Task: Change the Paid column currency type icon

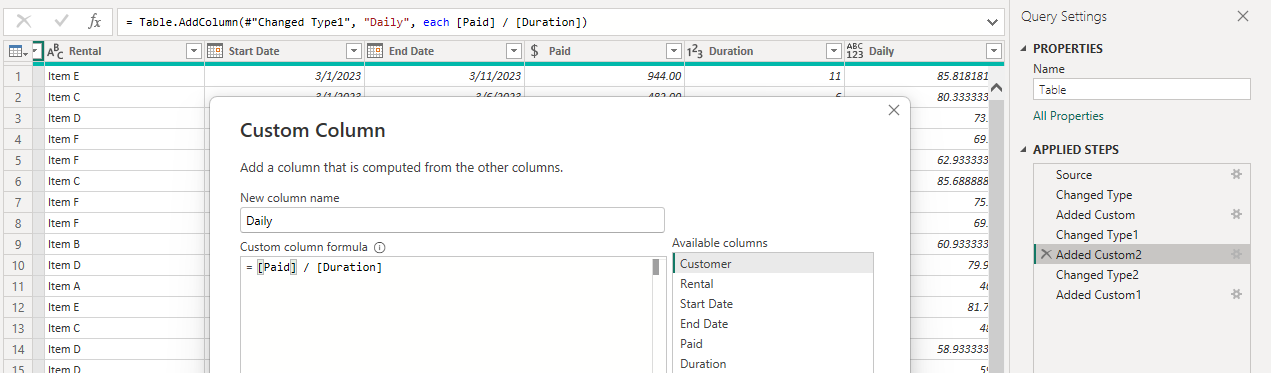Action: pyautogui.click(x=535, y=51)
